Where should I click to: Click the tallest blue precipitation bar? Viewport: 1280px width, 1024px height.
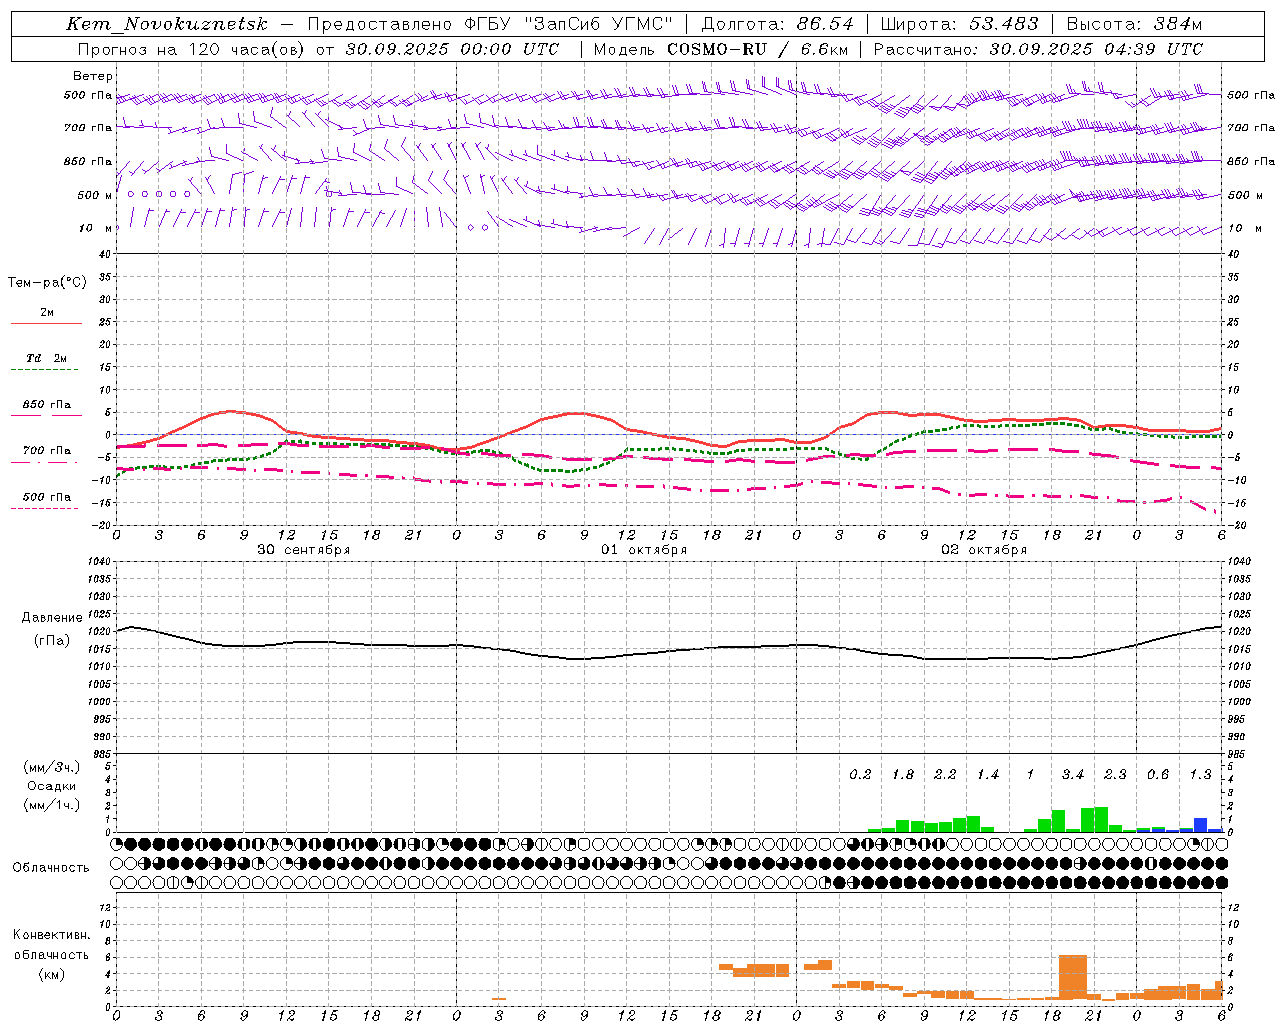(x=1201, y=825)
